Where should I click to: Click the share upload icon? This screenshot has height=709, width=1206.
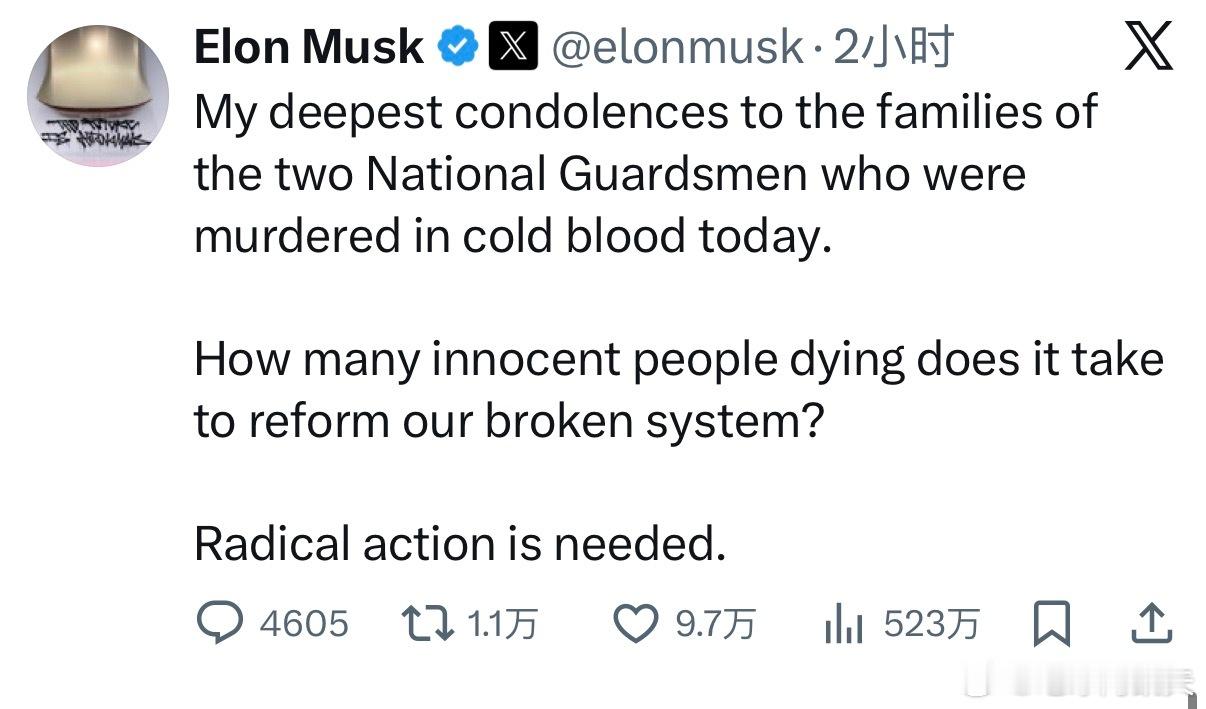[x=1150, y=624]
